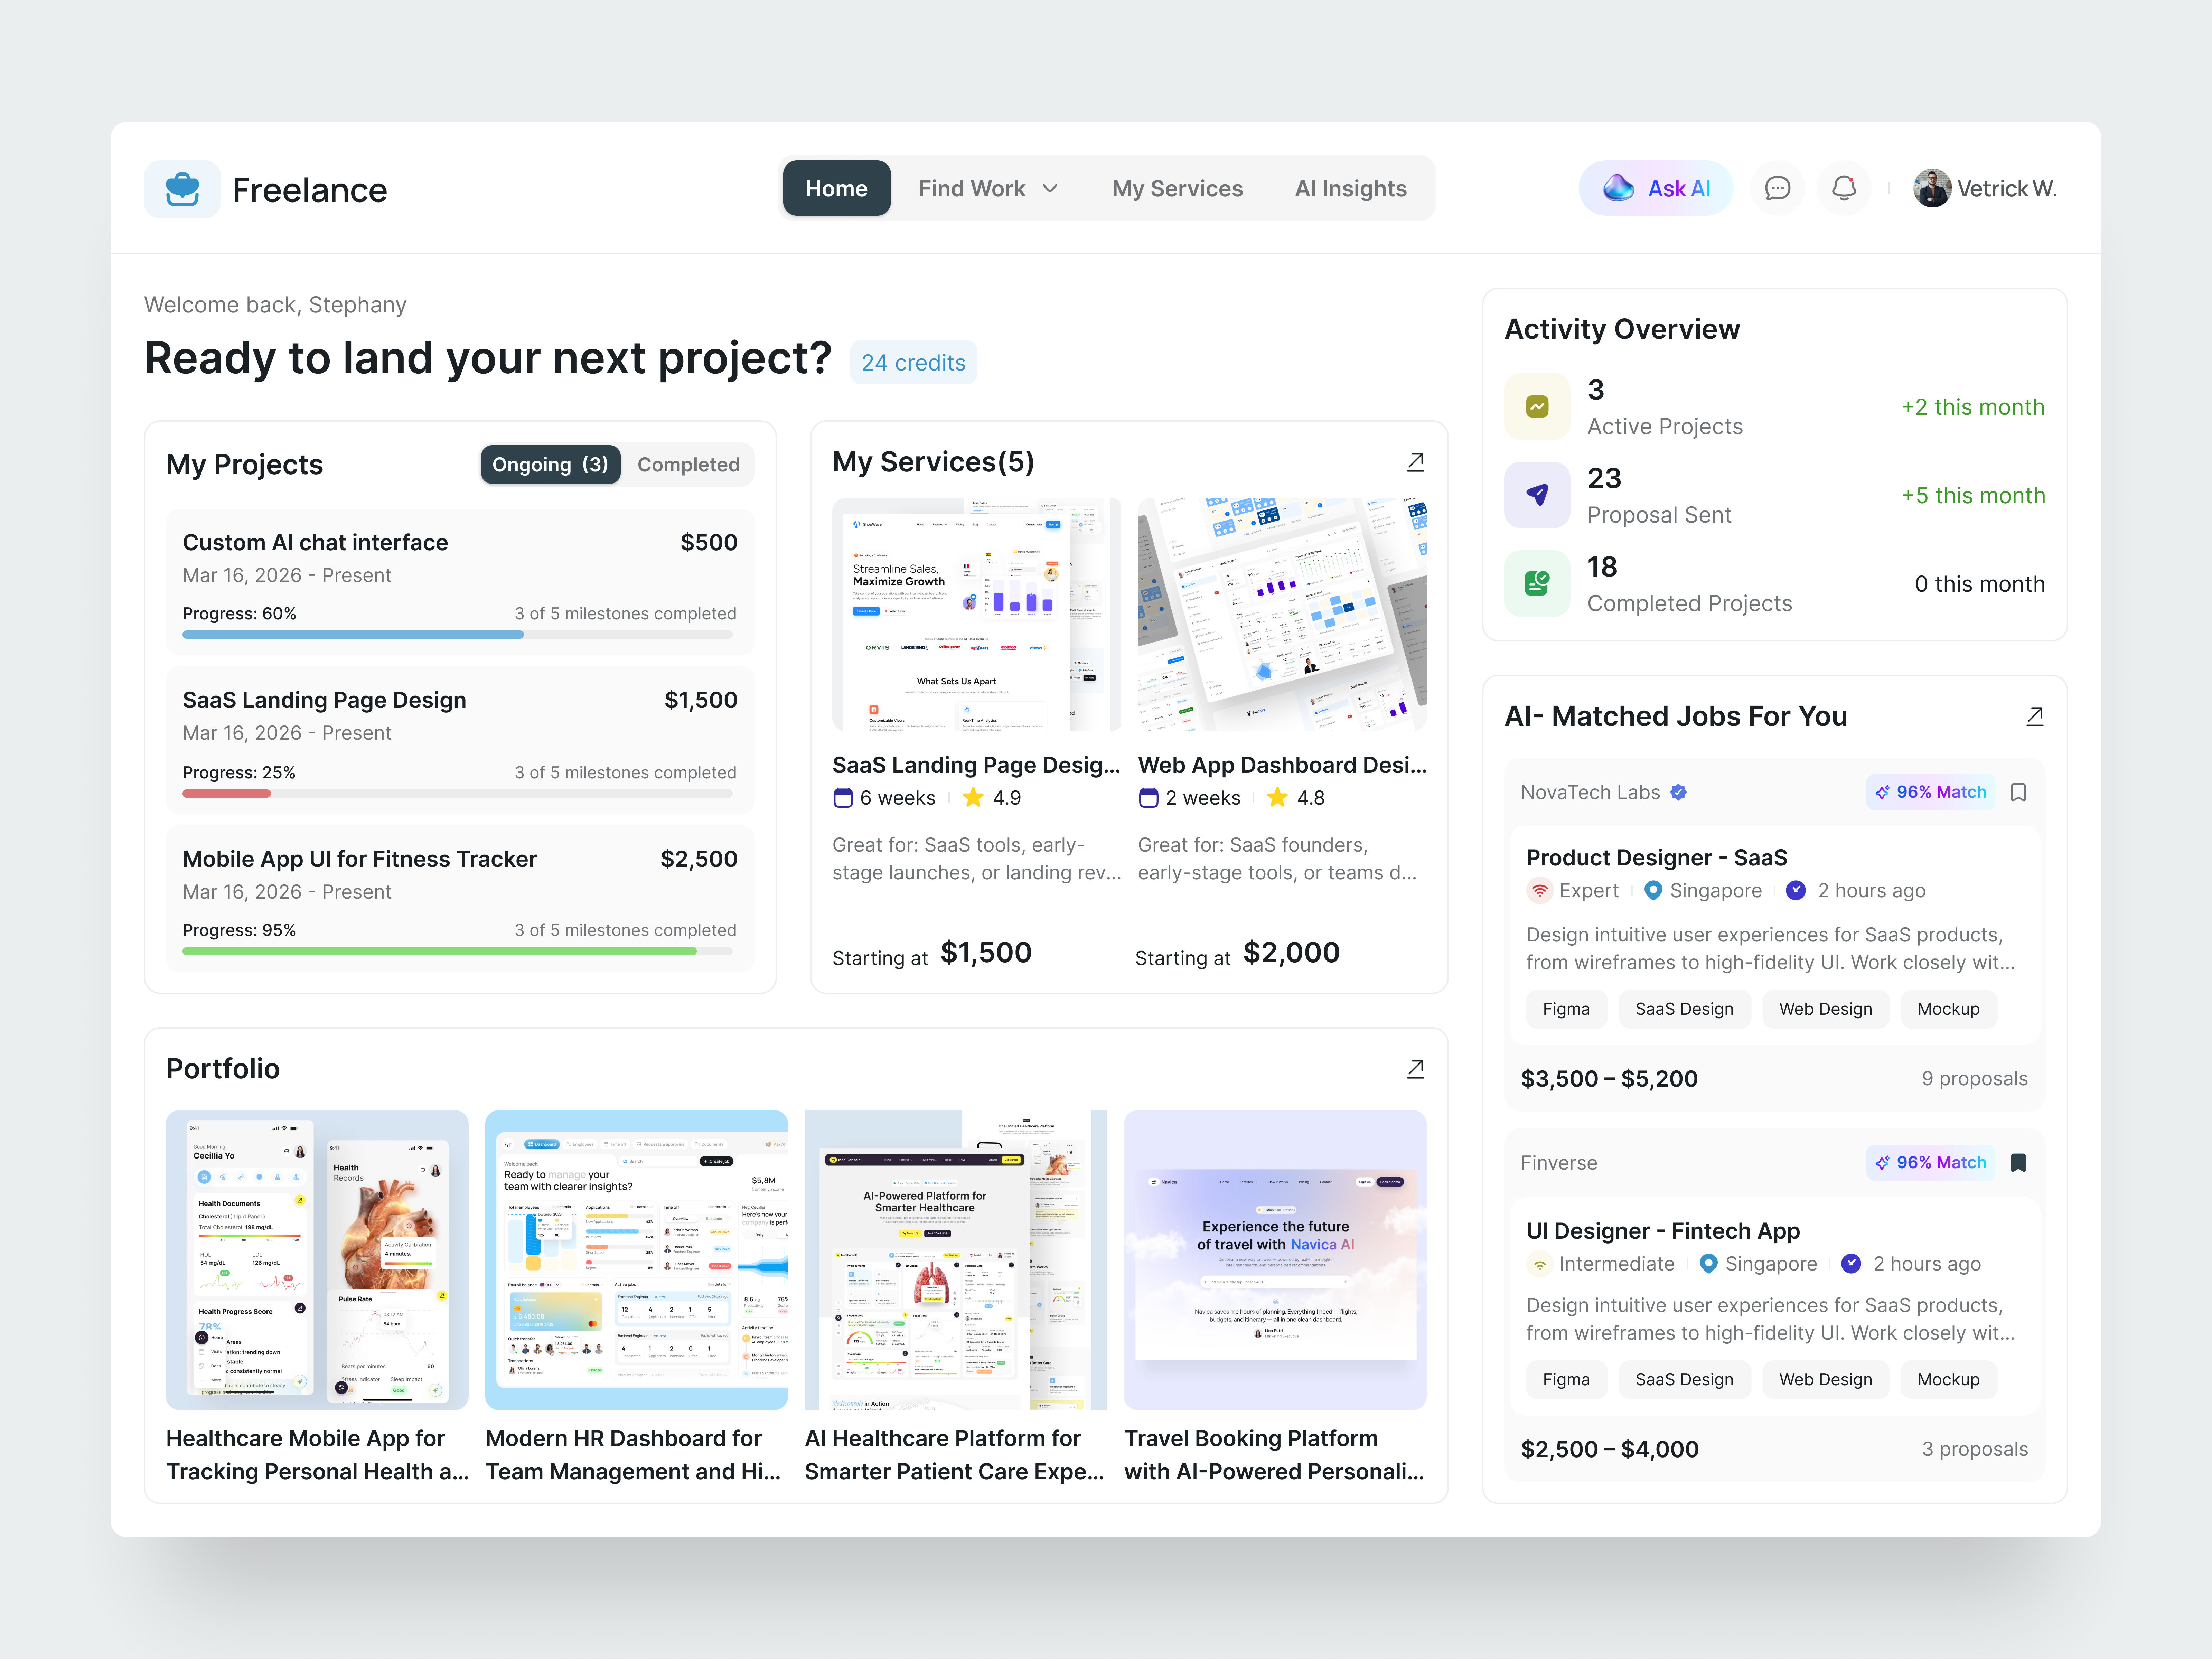2212x1659 pixels.
Task: Open Healthcare Mobile App portfolio thumbnail
Action: (x=317, y=1260)
